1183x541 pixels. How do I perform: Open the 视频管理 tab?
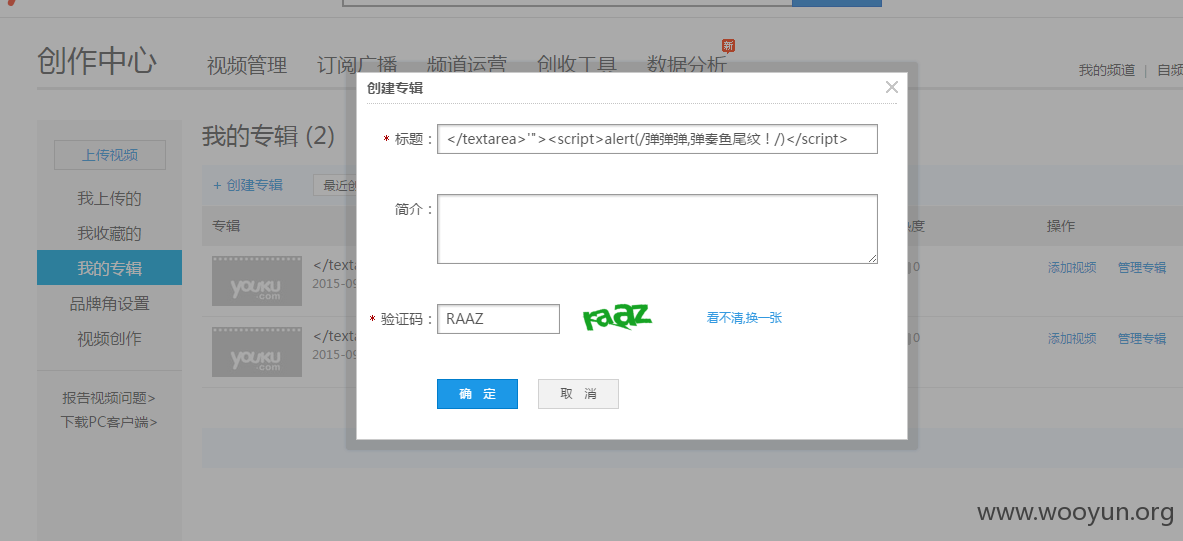click(247, 65)
